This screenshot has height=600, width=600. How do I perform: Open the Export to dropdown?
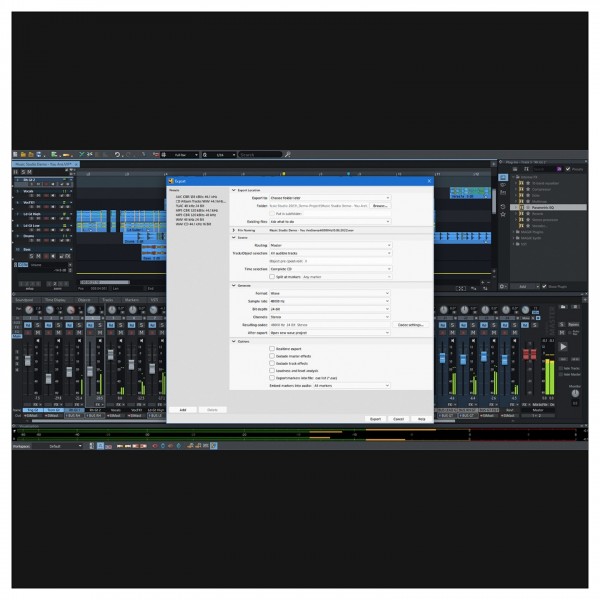[330, 198]
